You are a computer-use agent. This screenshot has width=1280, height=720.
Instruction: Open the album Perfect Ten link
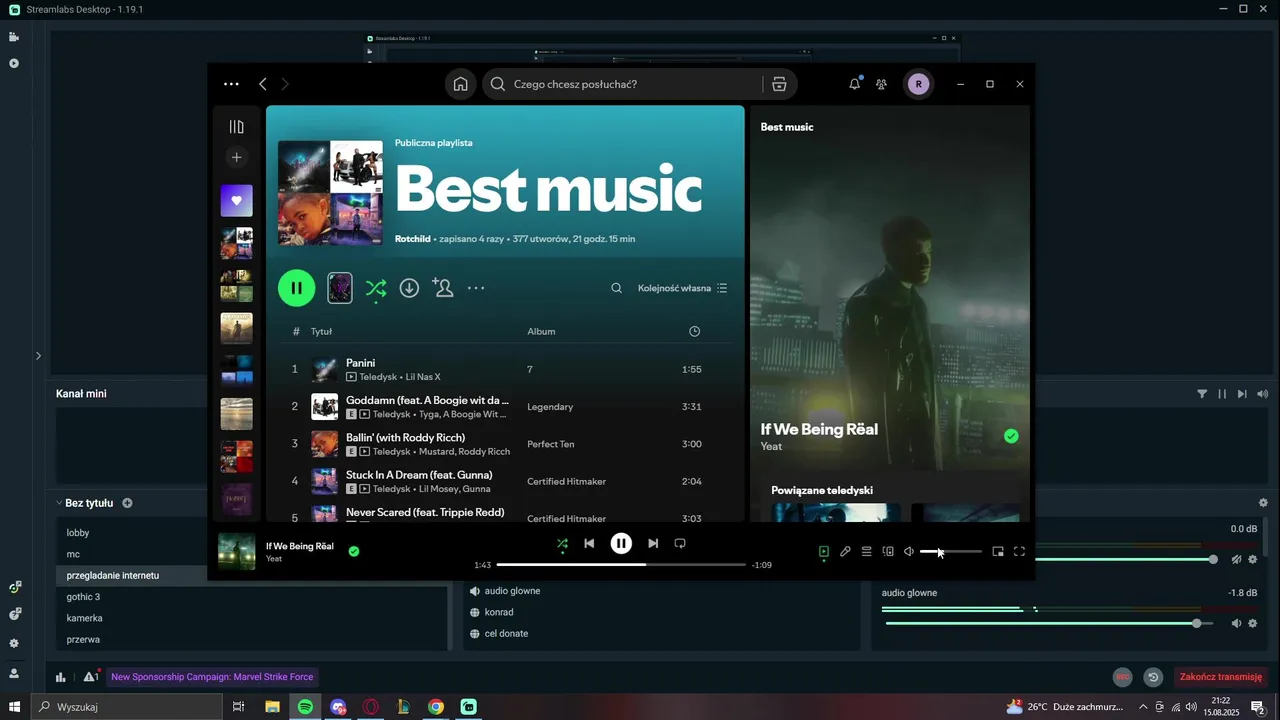coord(553,444)
